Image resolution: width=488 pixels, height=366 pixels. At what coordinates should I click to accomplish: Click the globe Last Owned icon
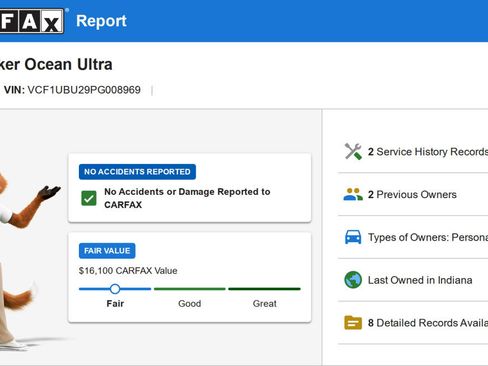pos(353,280)
